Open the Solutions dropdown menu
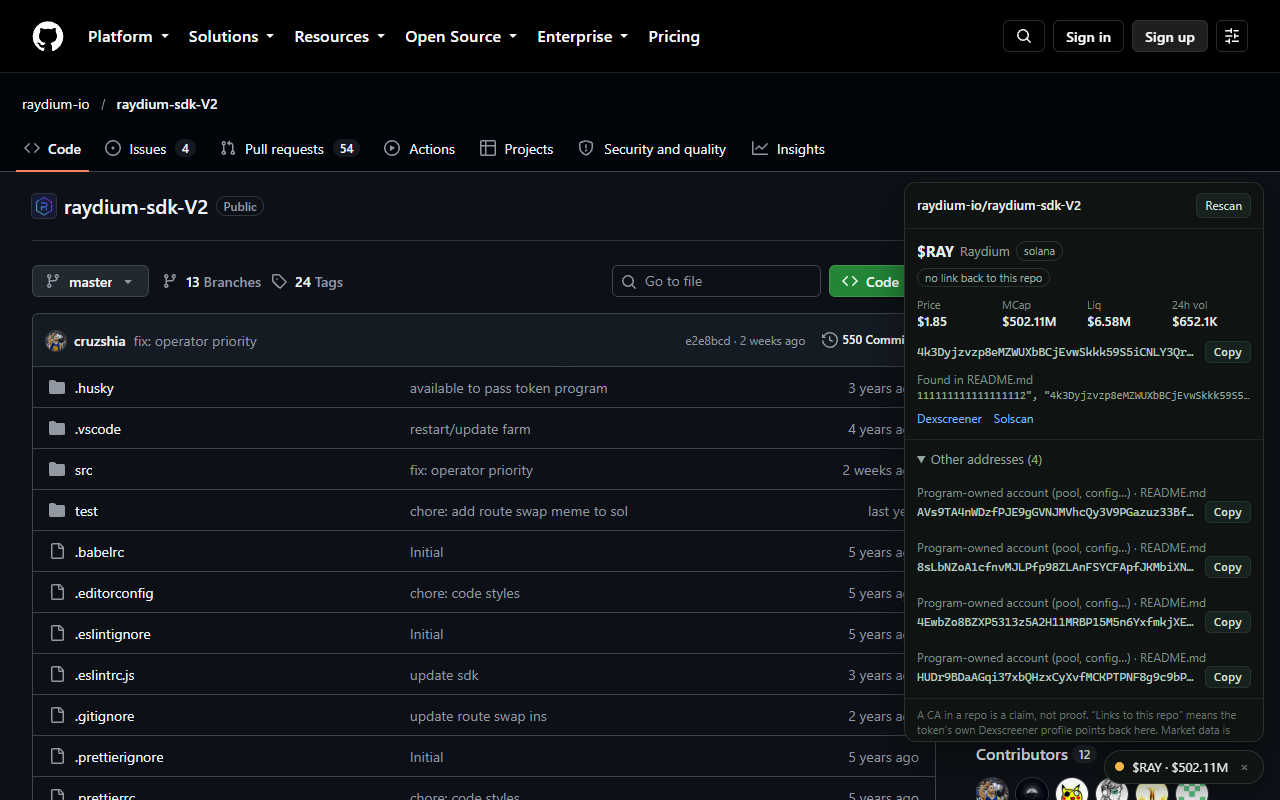Viewport: 1280px width, 800px height. [231, 37]
